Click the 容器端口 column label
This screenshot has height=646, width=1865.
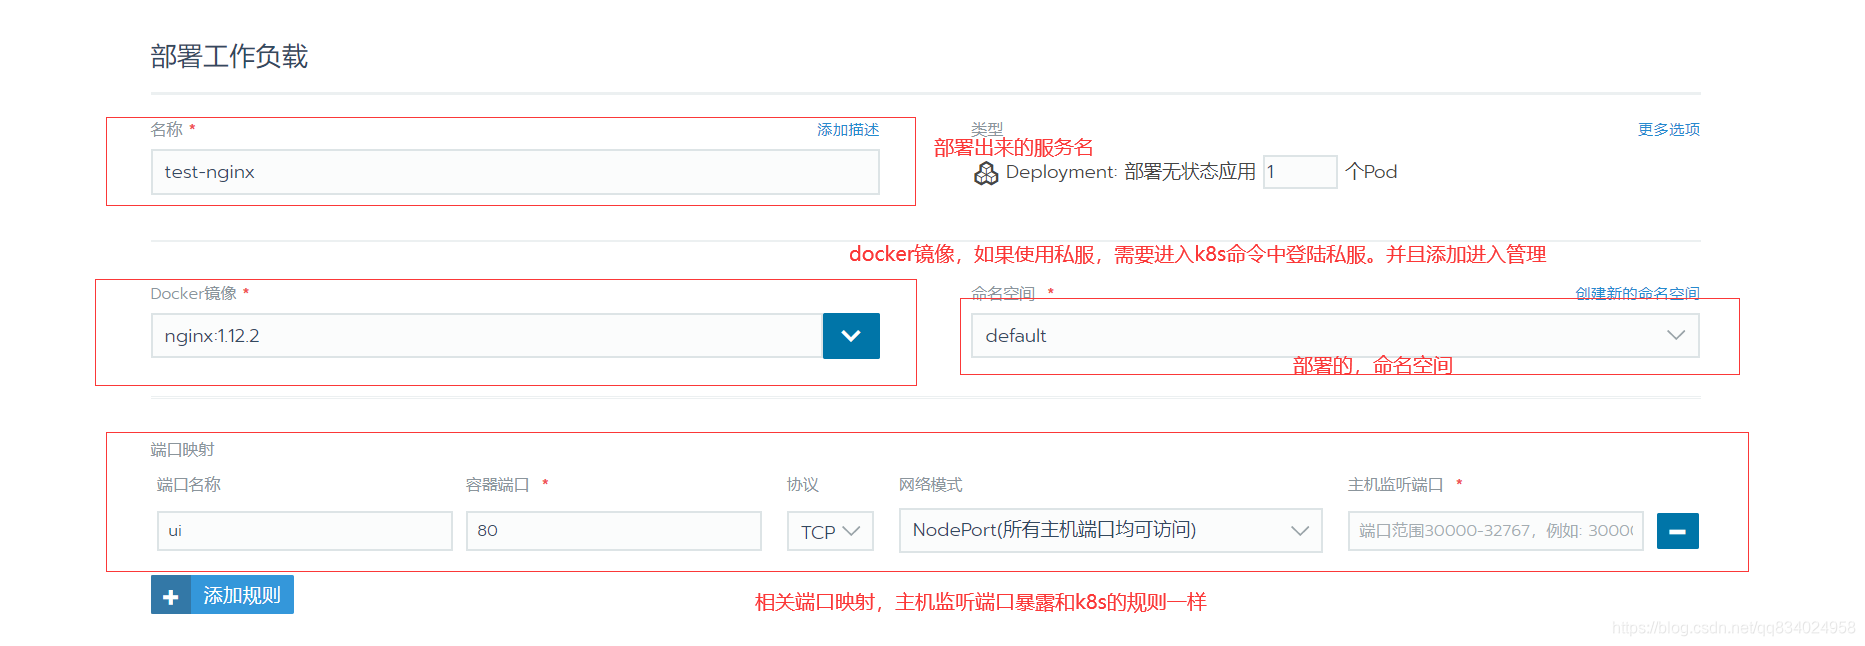coord(497,485)
